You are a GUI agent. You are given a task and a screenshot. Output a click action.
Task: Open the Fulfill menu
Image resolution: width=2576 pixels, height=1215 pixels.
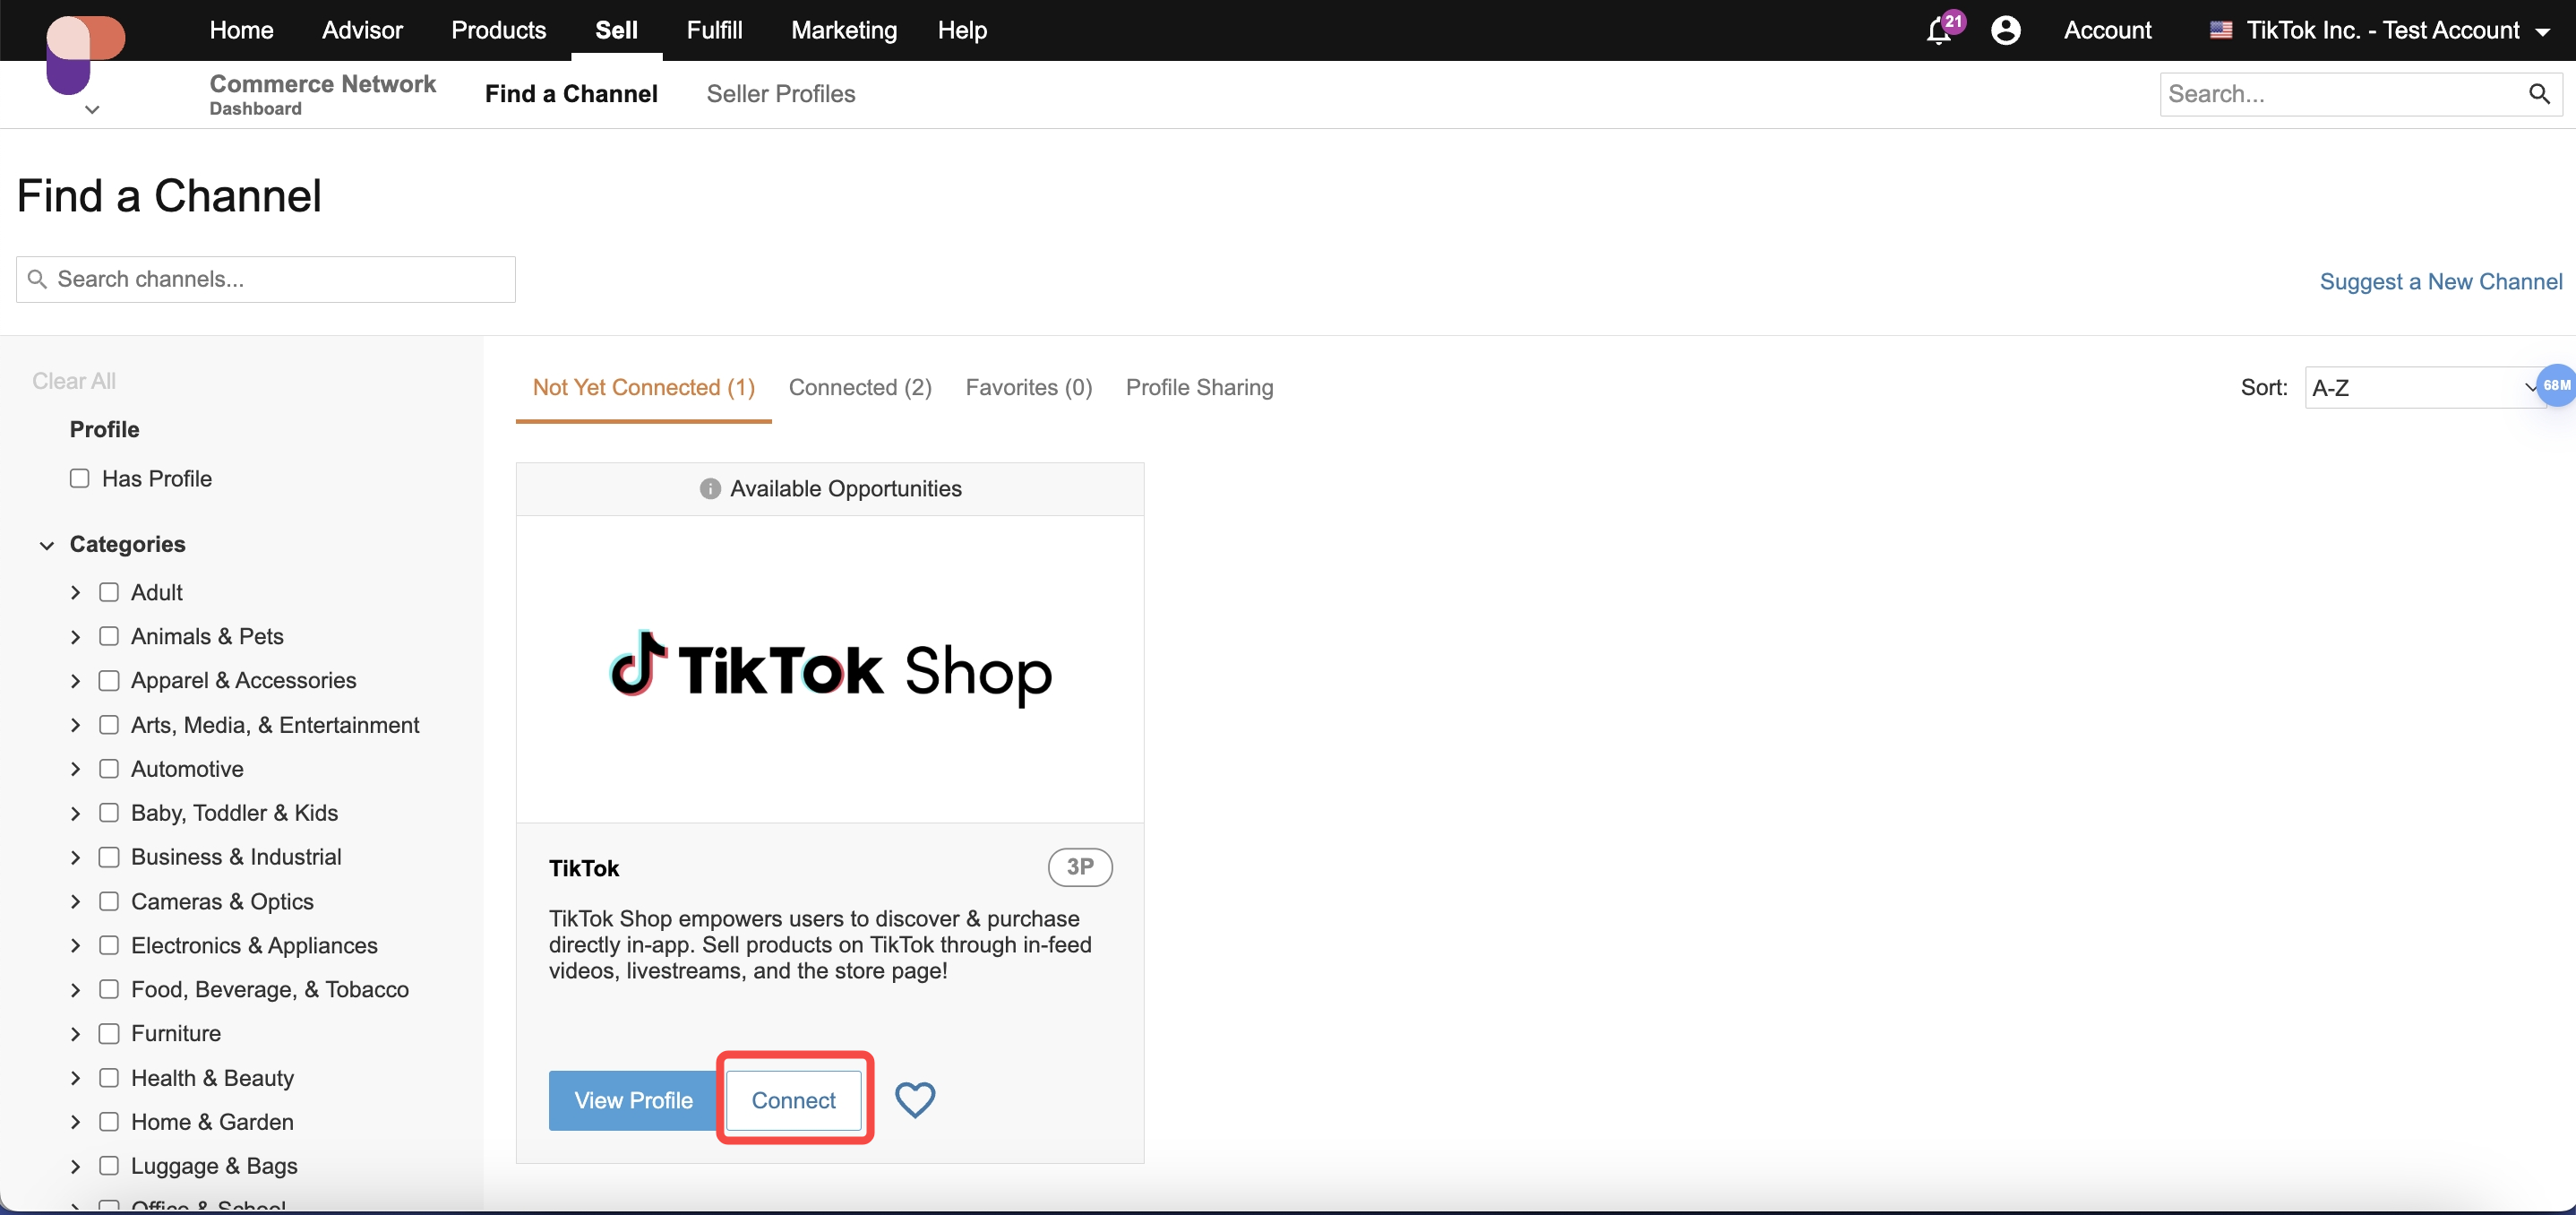(x=714, y=31)
